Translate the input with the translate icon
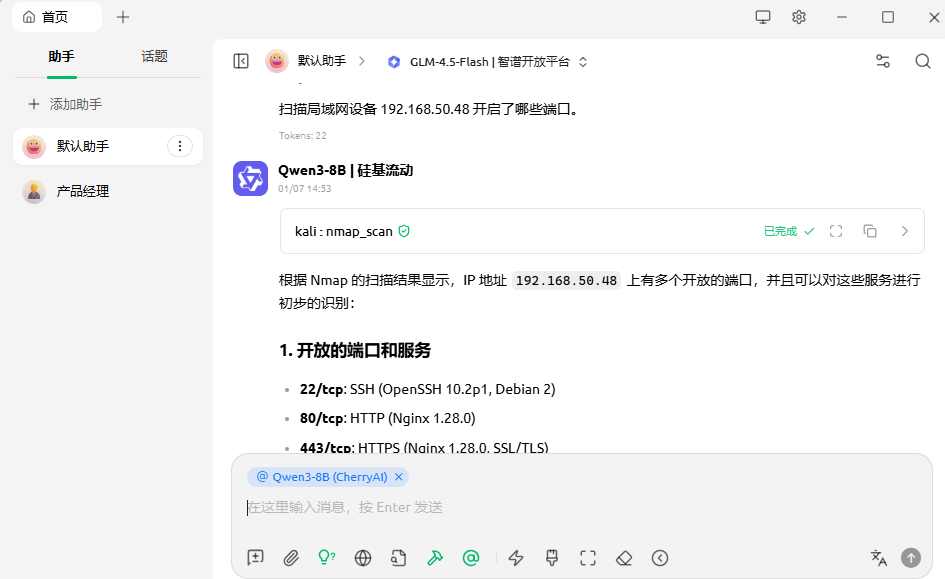 click(879, 558)
